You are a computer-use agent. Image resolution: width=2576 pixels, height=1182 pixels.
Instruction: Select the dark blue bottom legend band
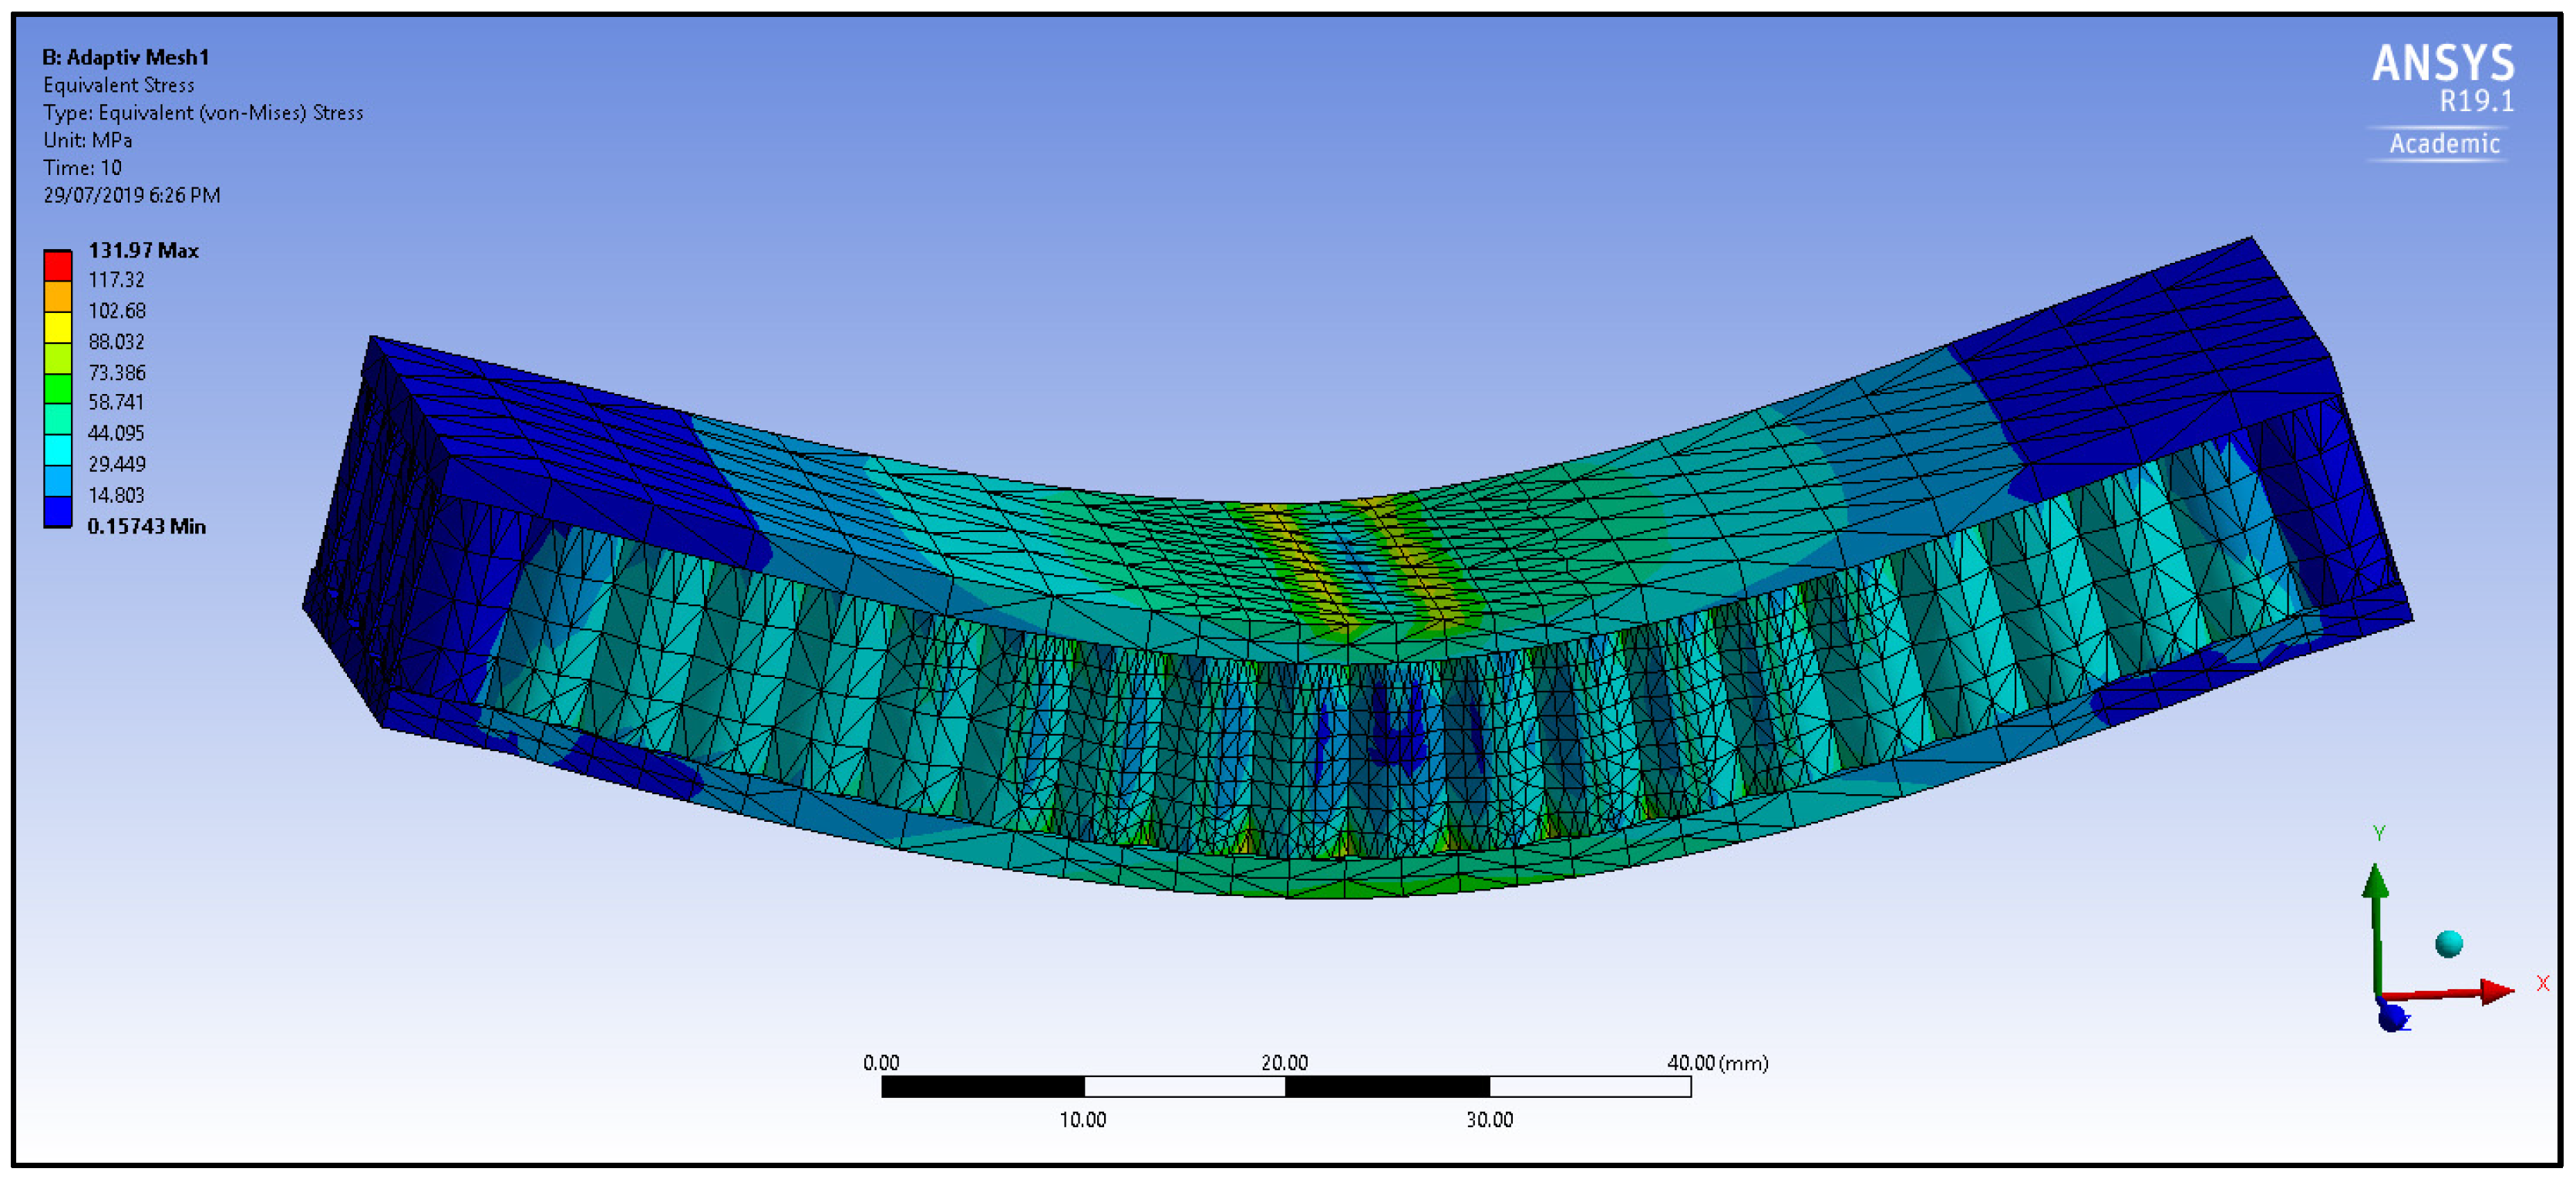click(58, 511)
